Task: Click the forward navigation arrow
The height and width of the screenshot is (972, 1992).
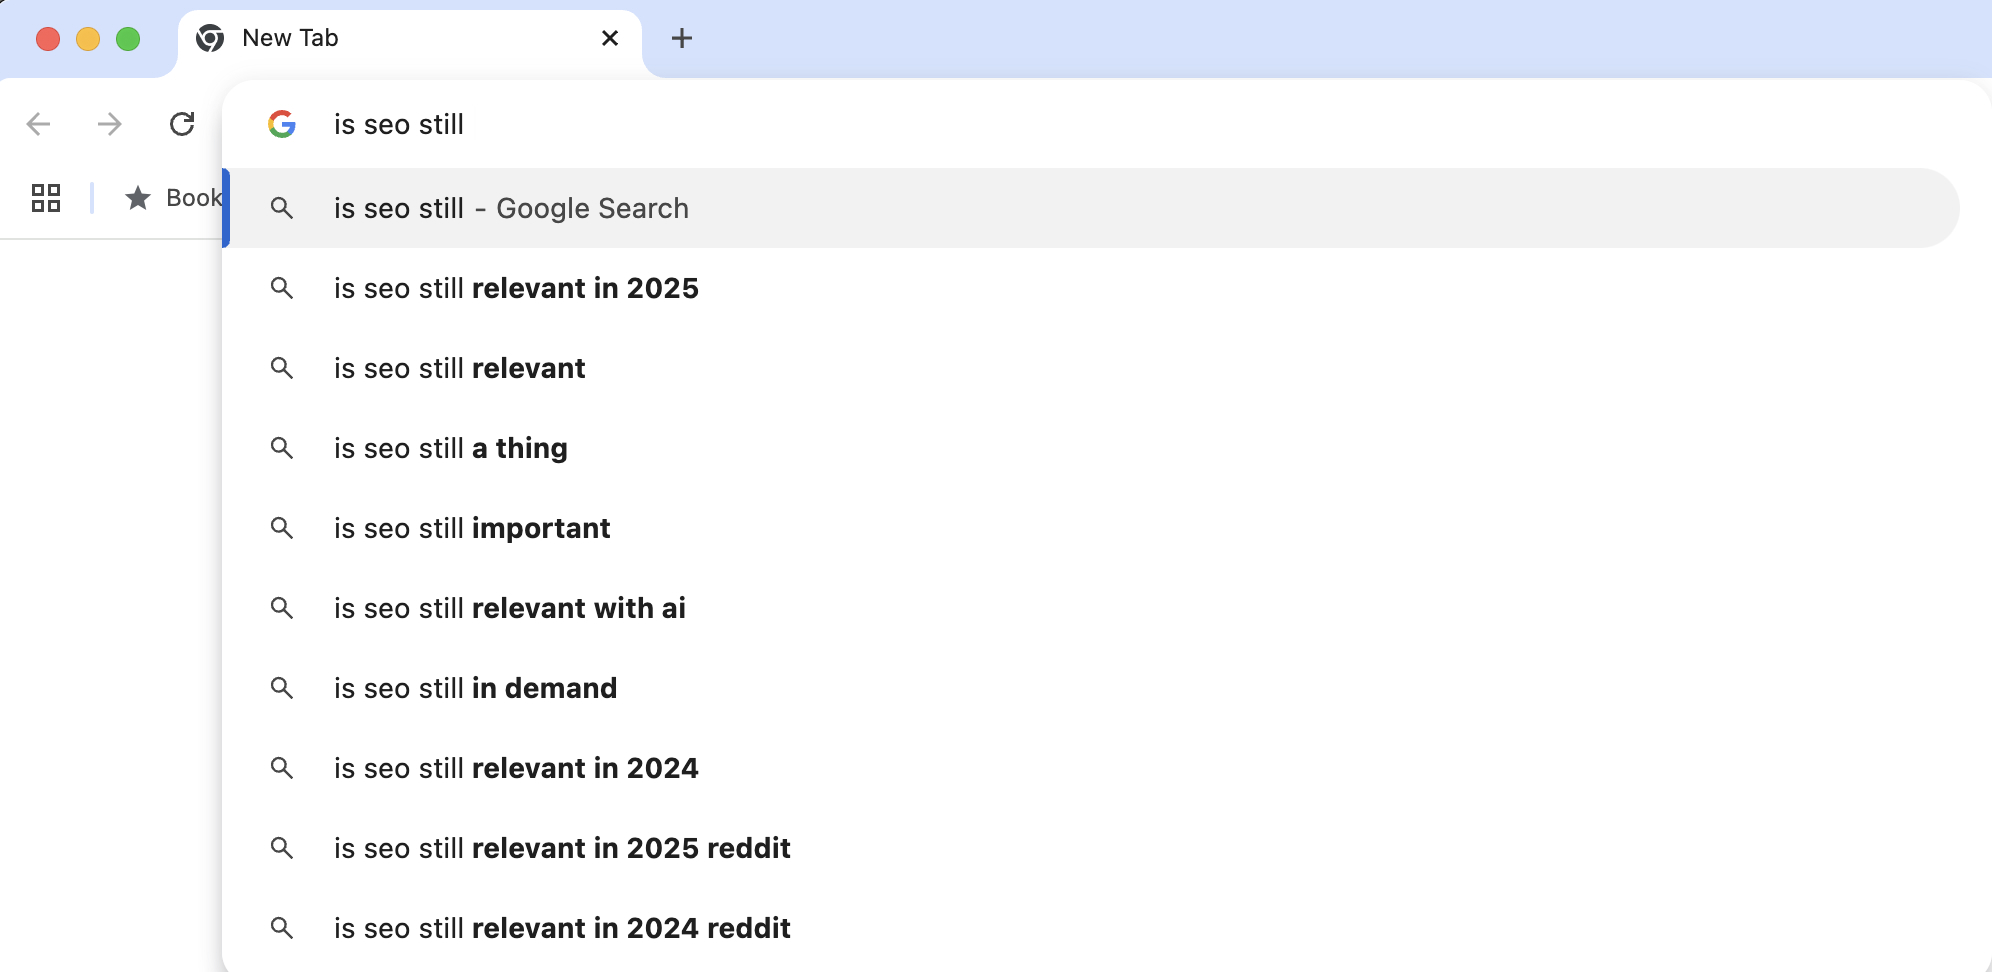Action: [x=110, y=124]
